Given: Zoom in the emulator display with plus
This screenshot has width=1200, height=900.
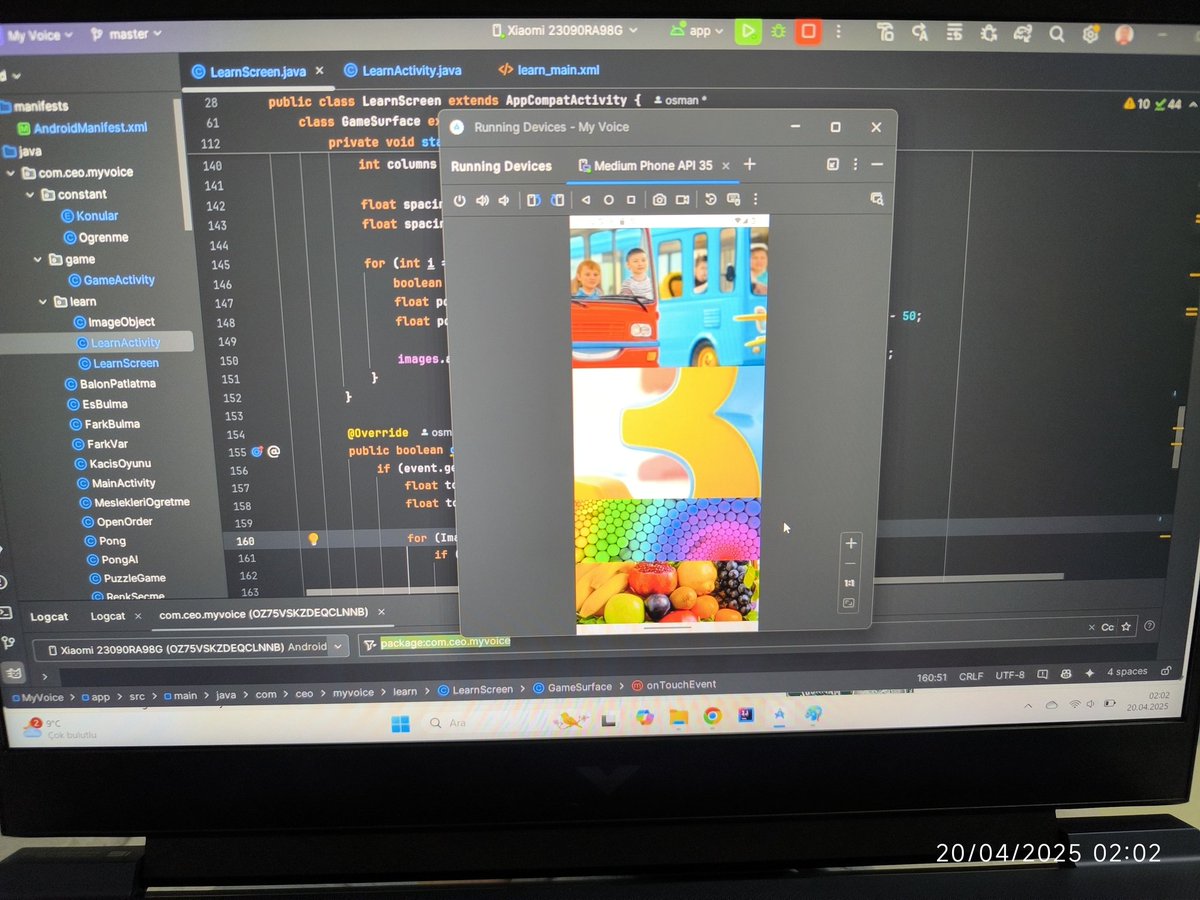Looking at the screenshot, I should pyautogui.click(x=851, y=543).
